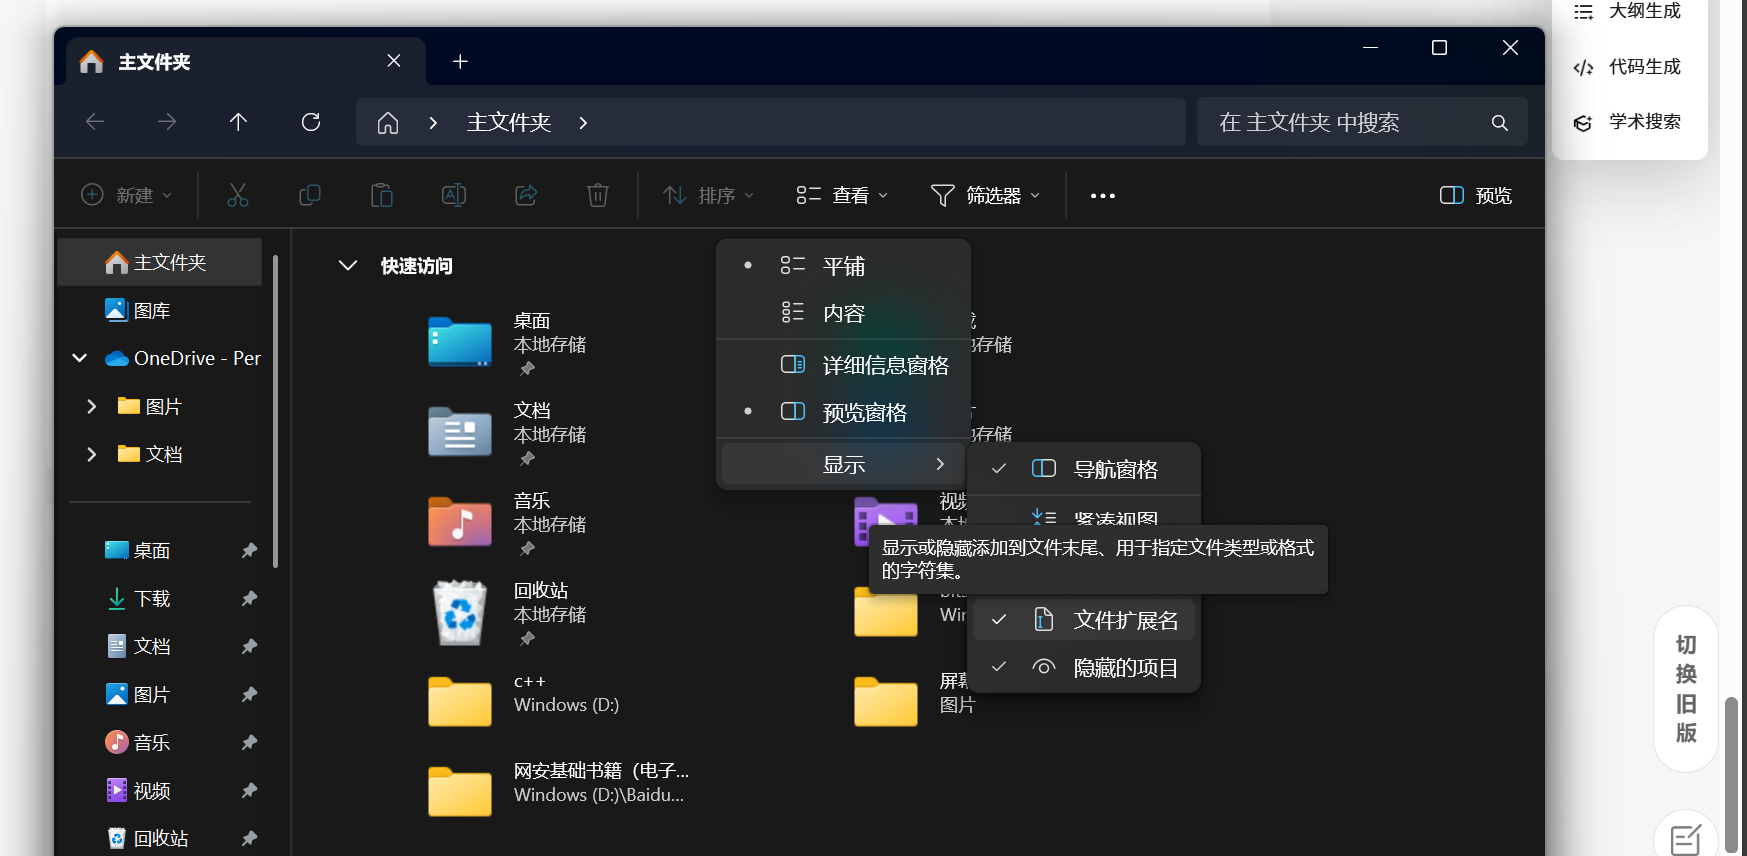Select 主文件夹 in navigation pane
1747x856 pixels.
[x=160, y=262]
